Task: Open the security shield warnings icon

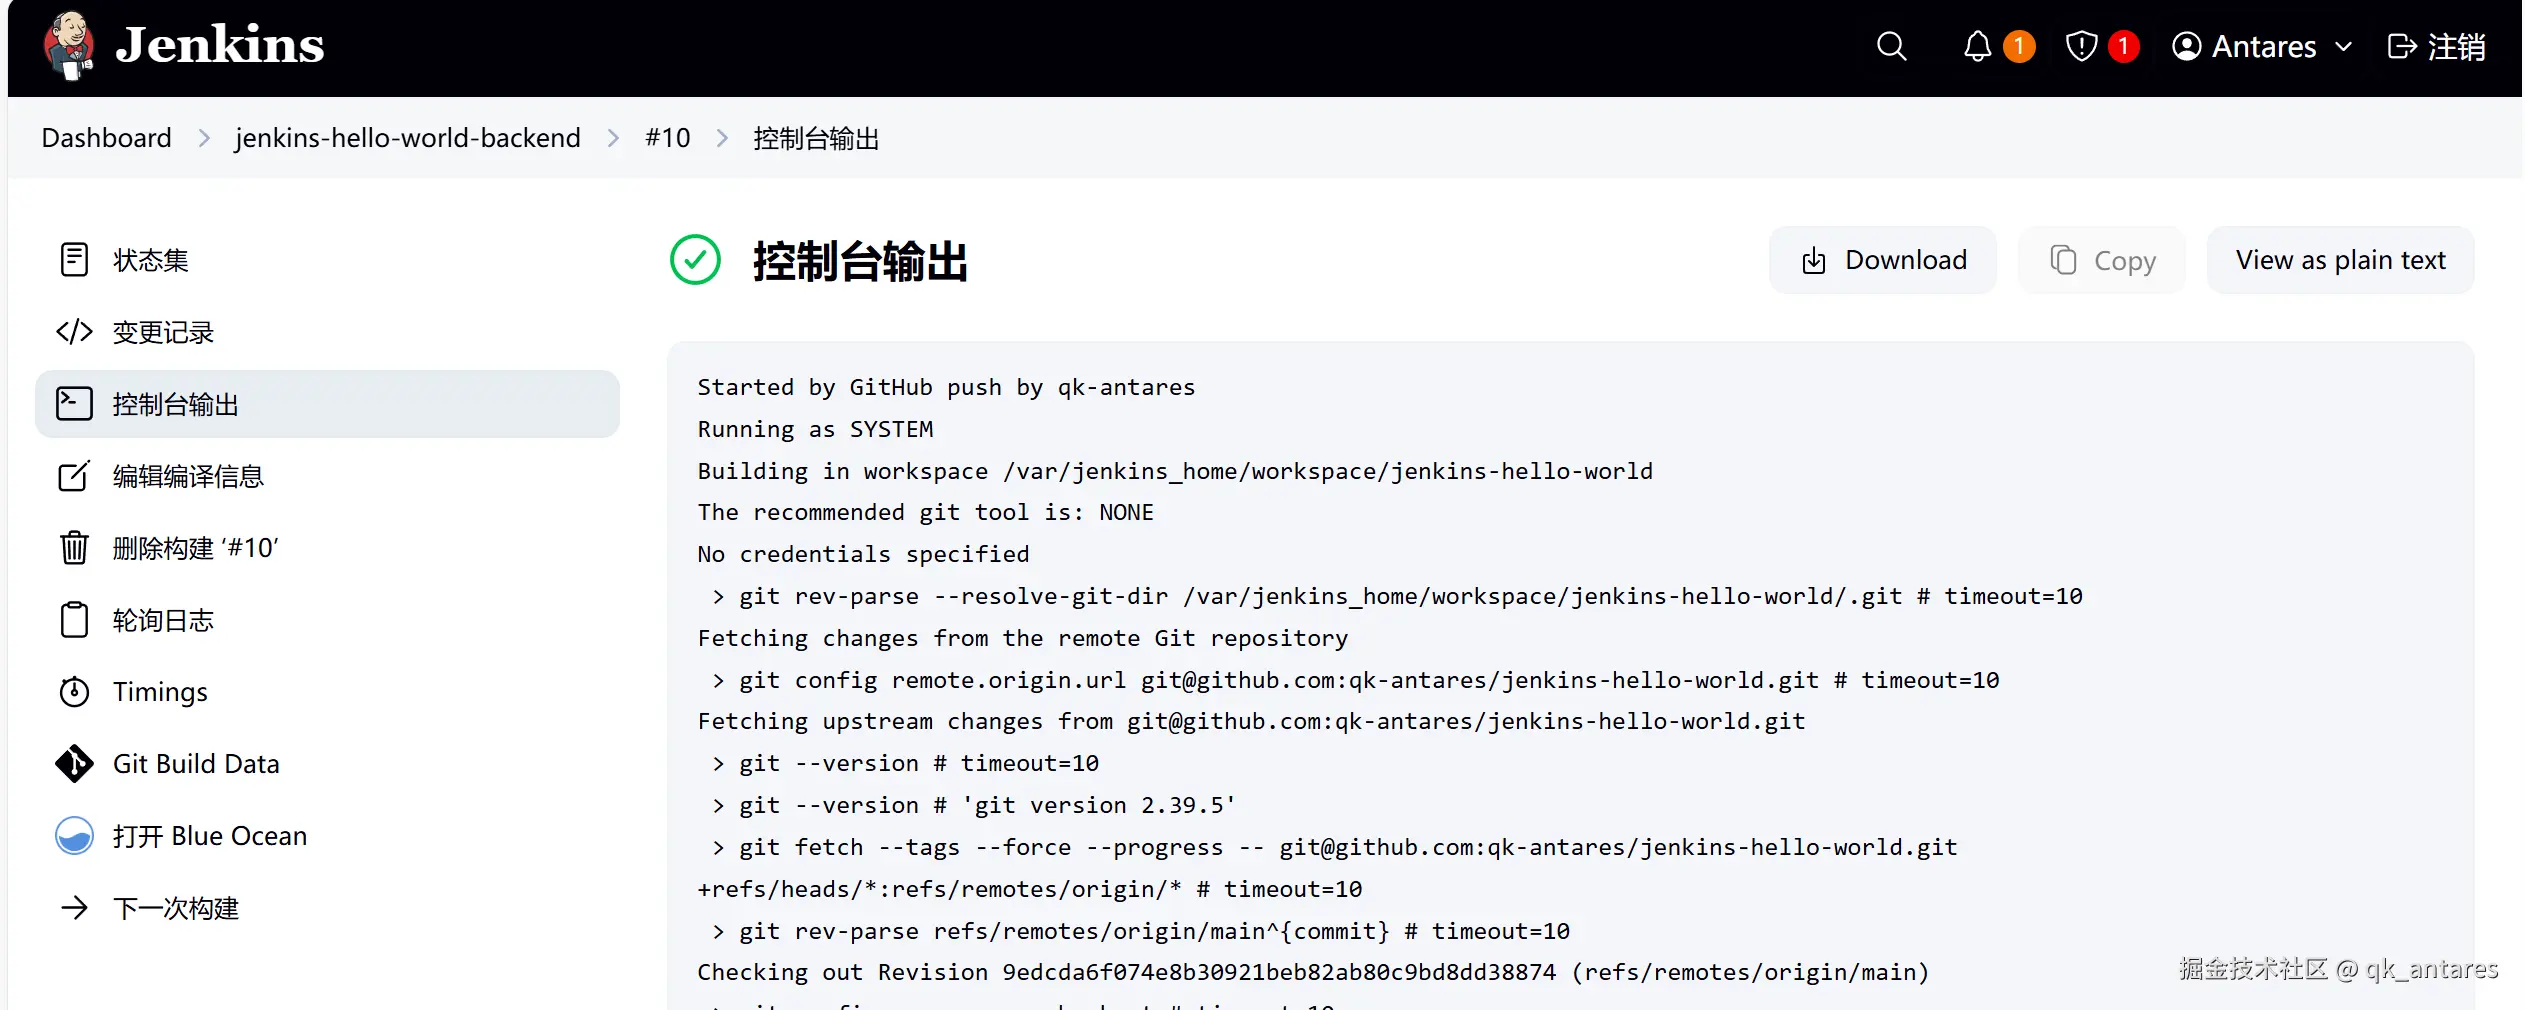Action: (2081, 46)
